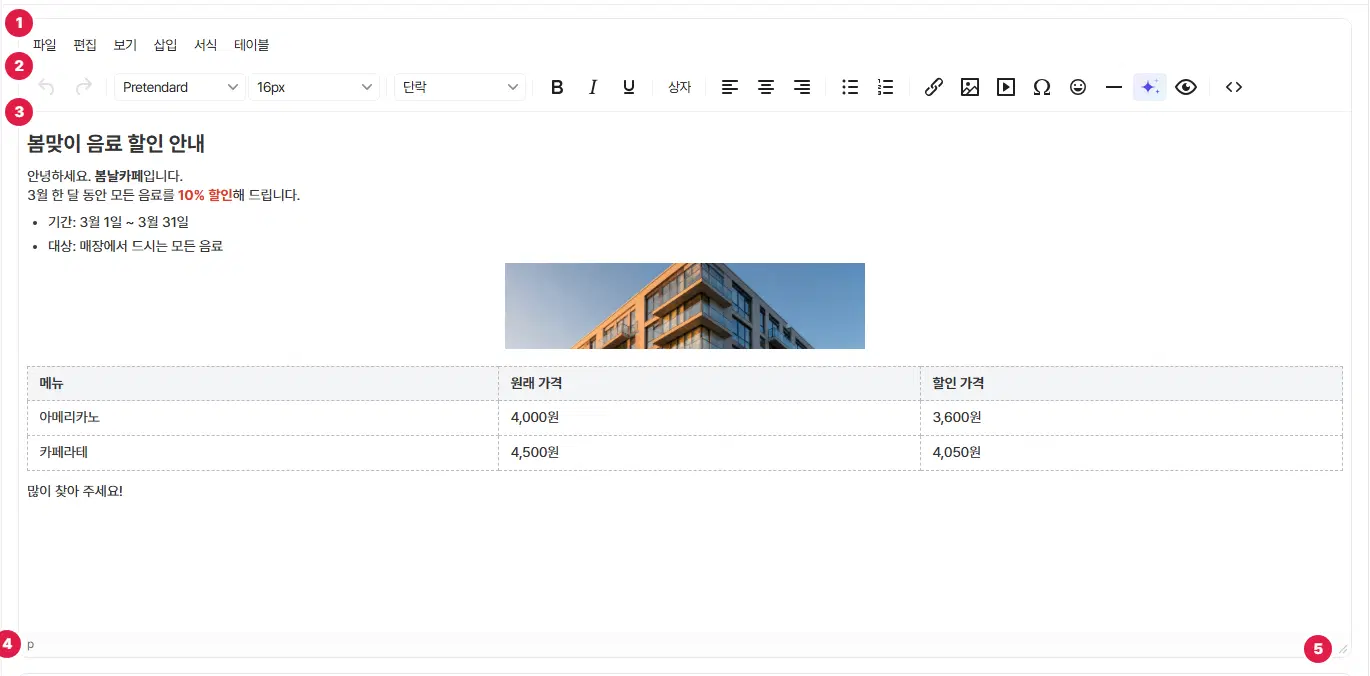Open the 편집 menu
1370x676 pixels.
(x=85, y=45)
